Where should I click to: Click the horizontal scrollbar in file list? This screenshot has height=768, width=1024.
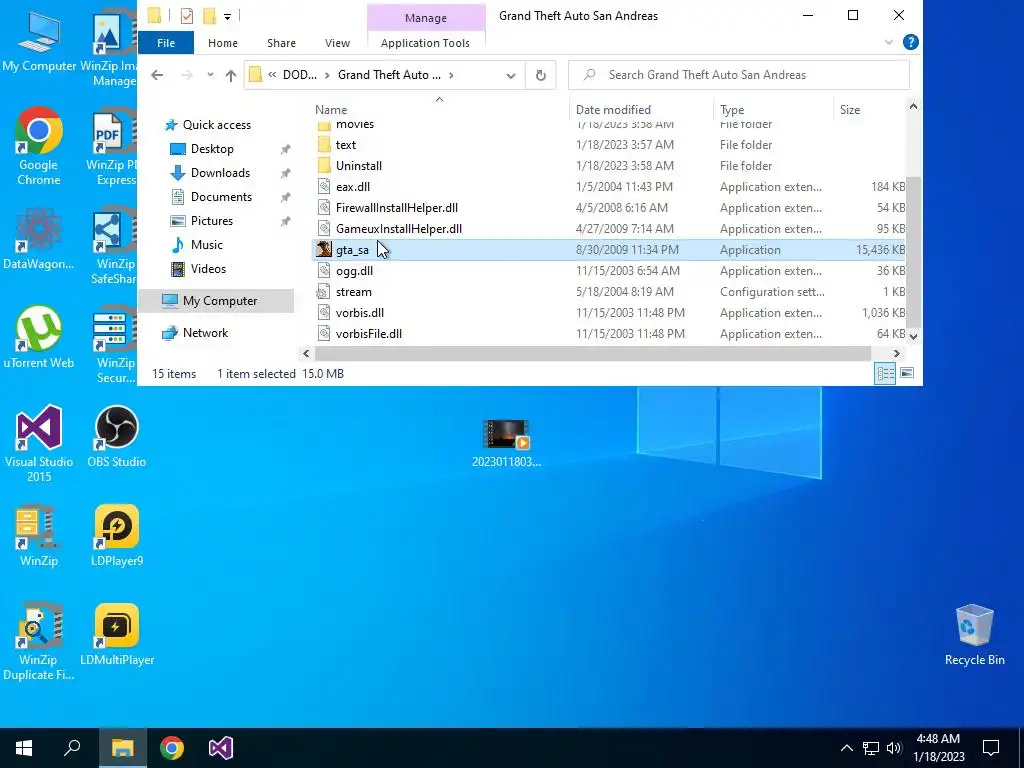592,353
